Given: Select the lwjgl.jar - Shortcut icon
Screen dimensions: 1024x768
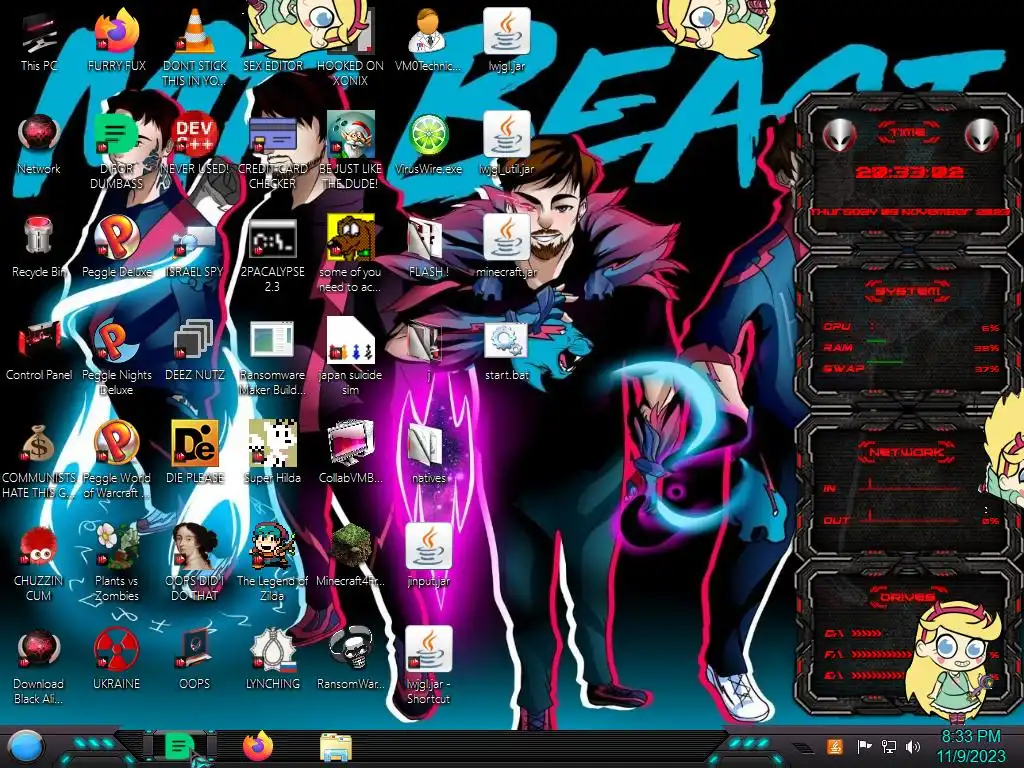Looking at the screenshot, I should point(428,650).
